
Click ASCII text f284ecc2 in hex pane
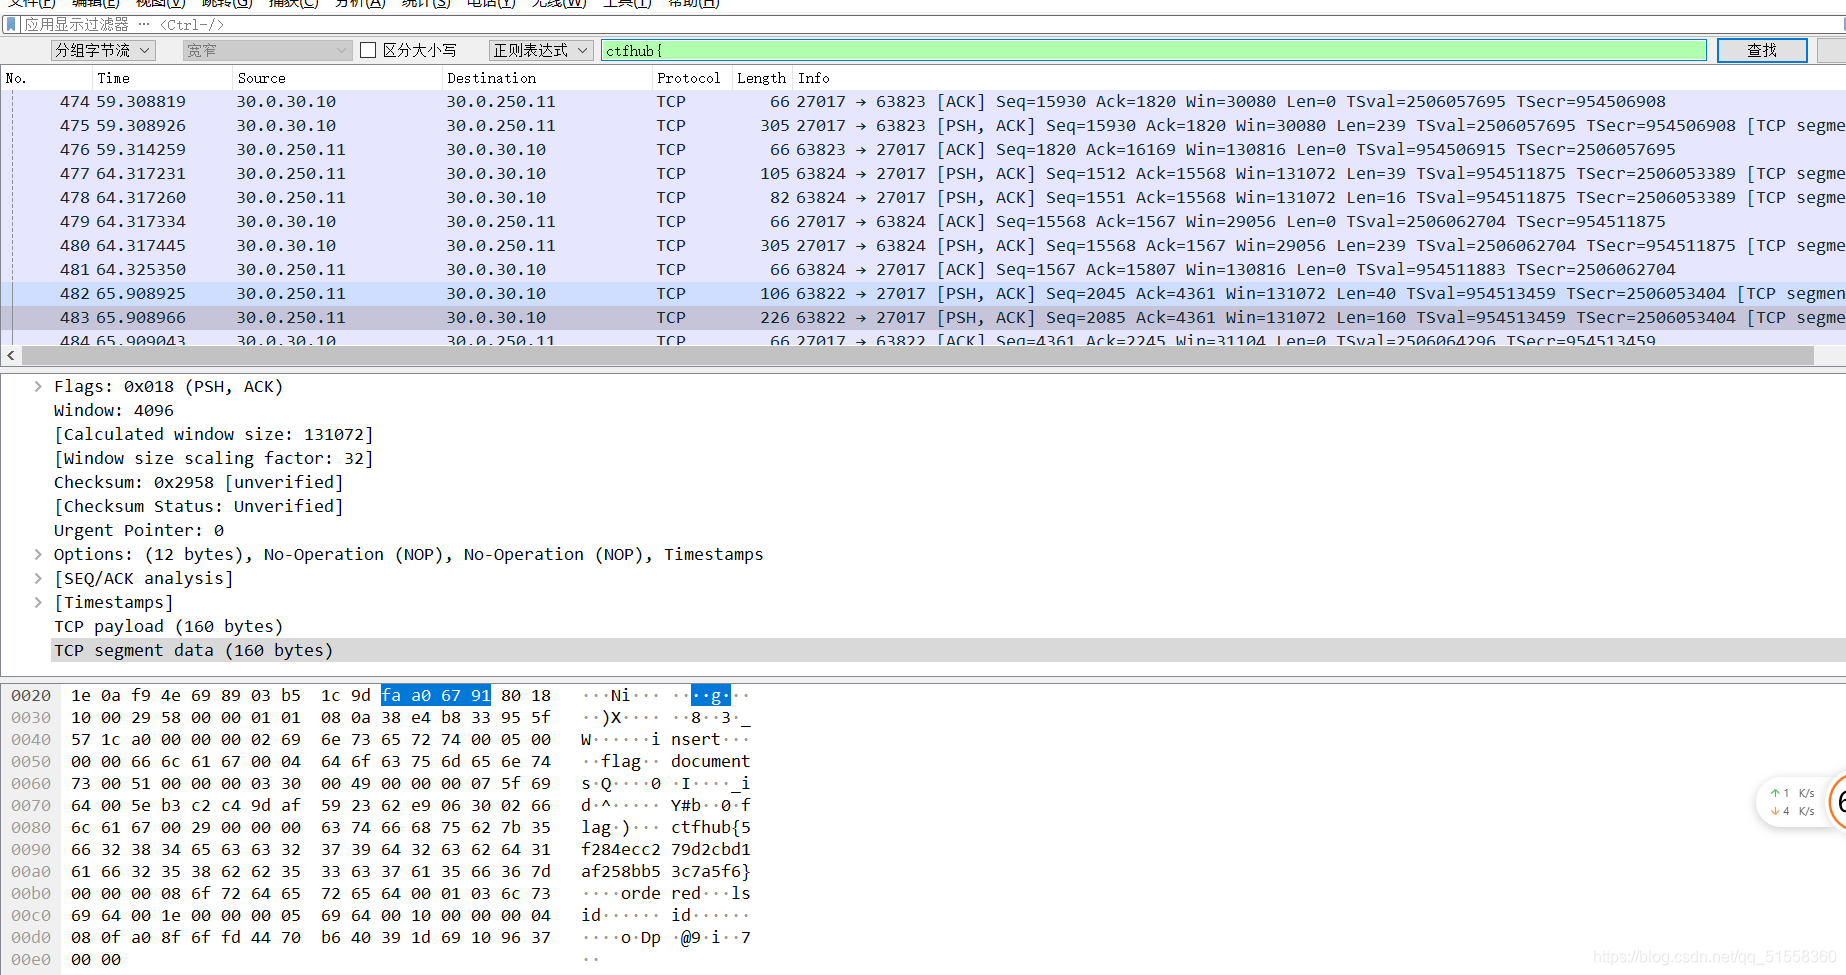(621, 849)
